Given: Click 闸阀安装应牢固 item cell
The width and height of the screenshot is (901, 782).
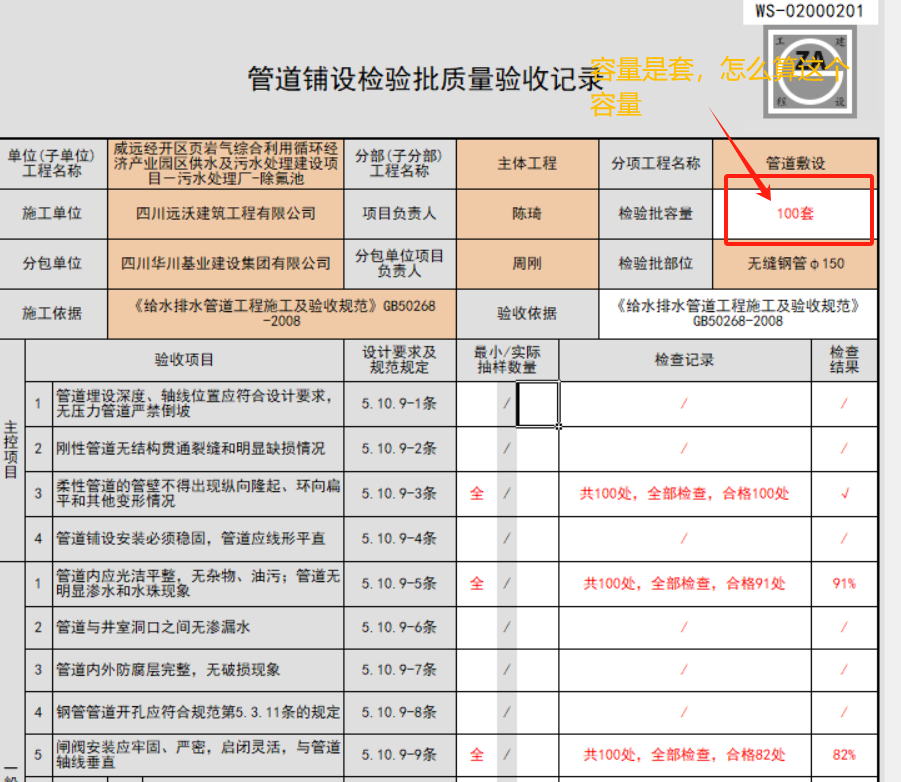Looking at the screenshot, I should 198,755.
